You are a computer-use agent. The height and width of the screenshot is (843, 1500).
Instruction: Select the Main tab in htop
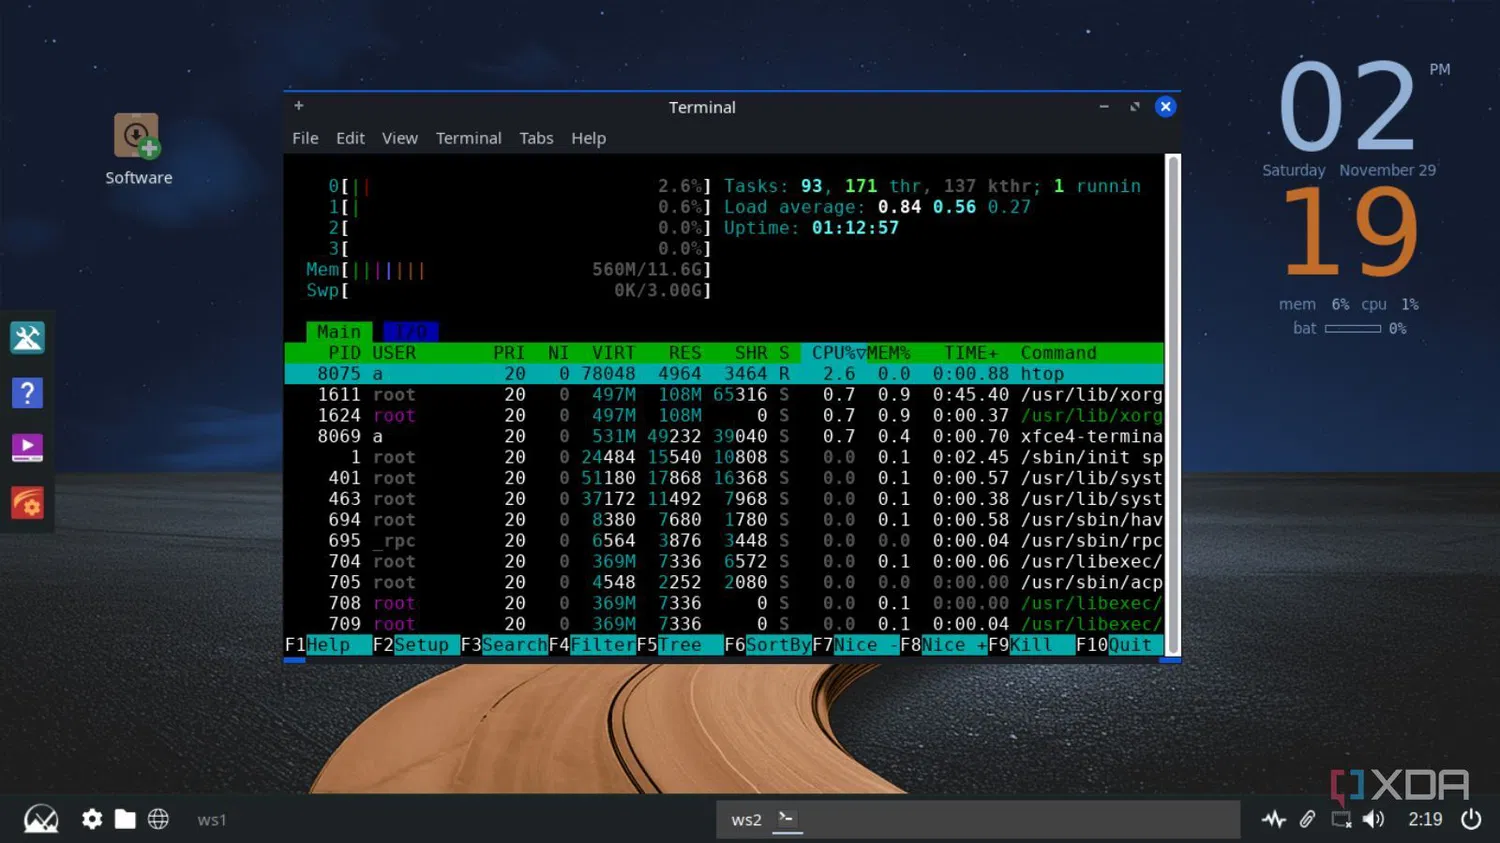339,332
